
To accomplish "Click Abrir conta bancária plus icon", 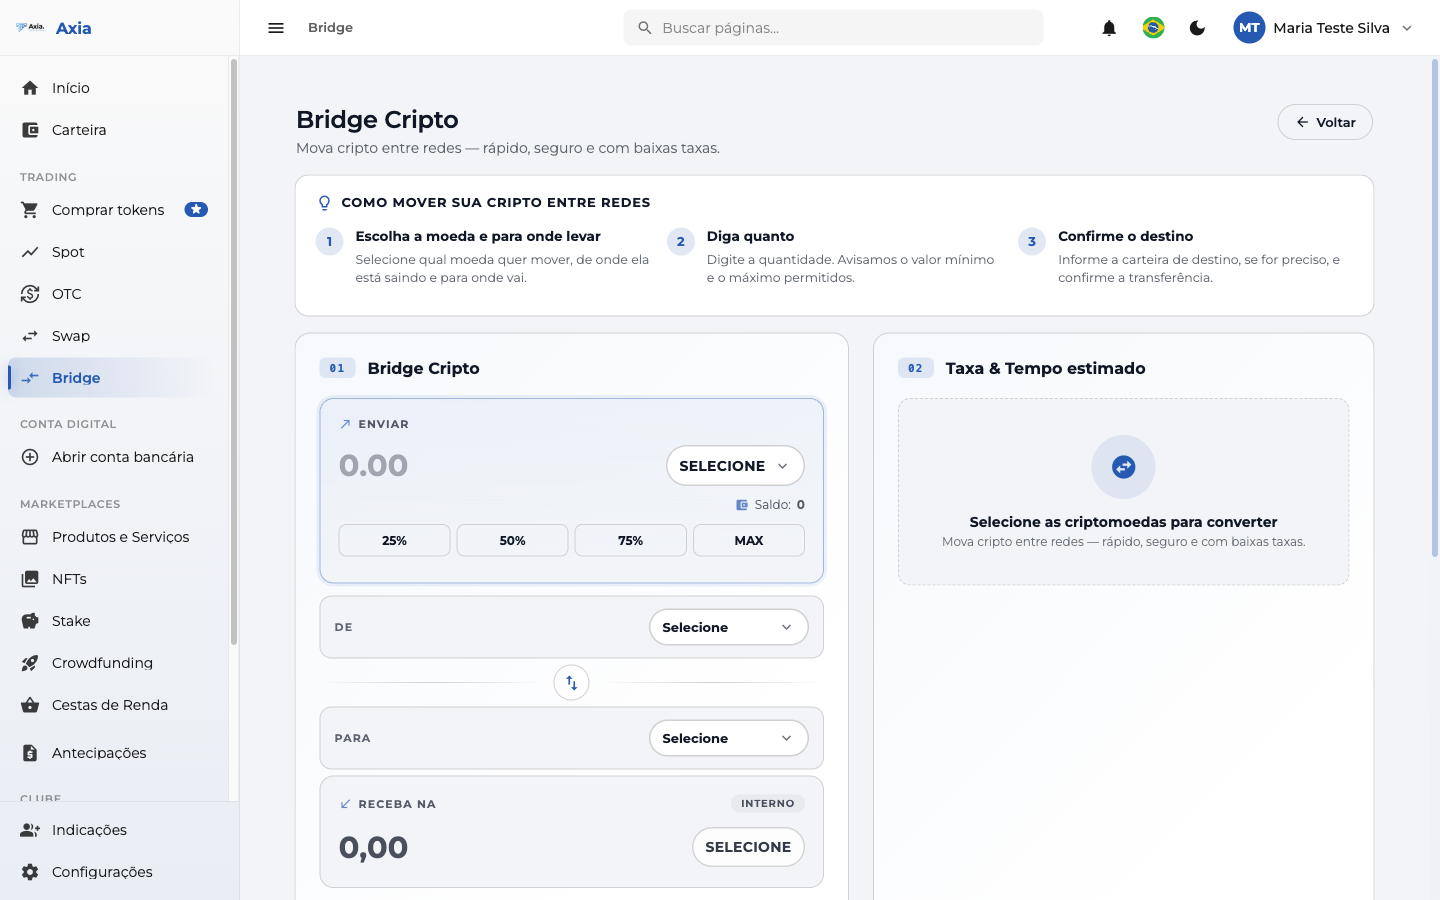I will (30, 457).
